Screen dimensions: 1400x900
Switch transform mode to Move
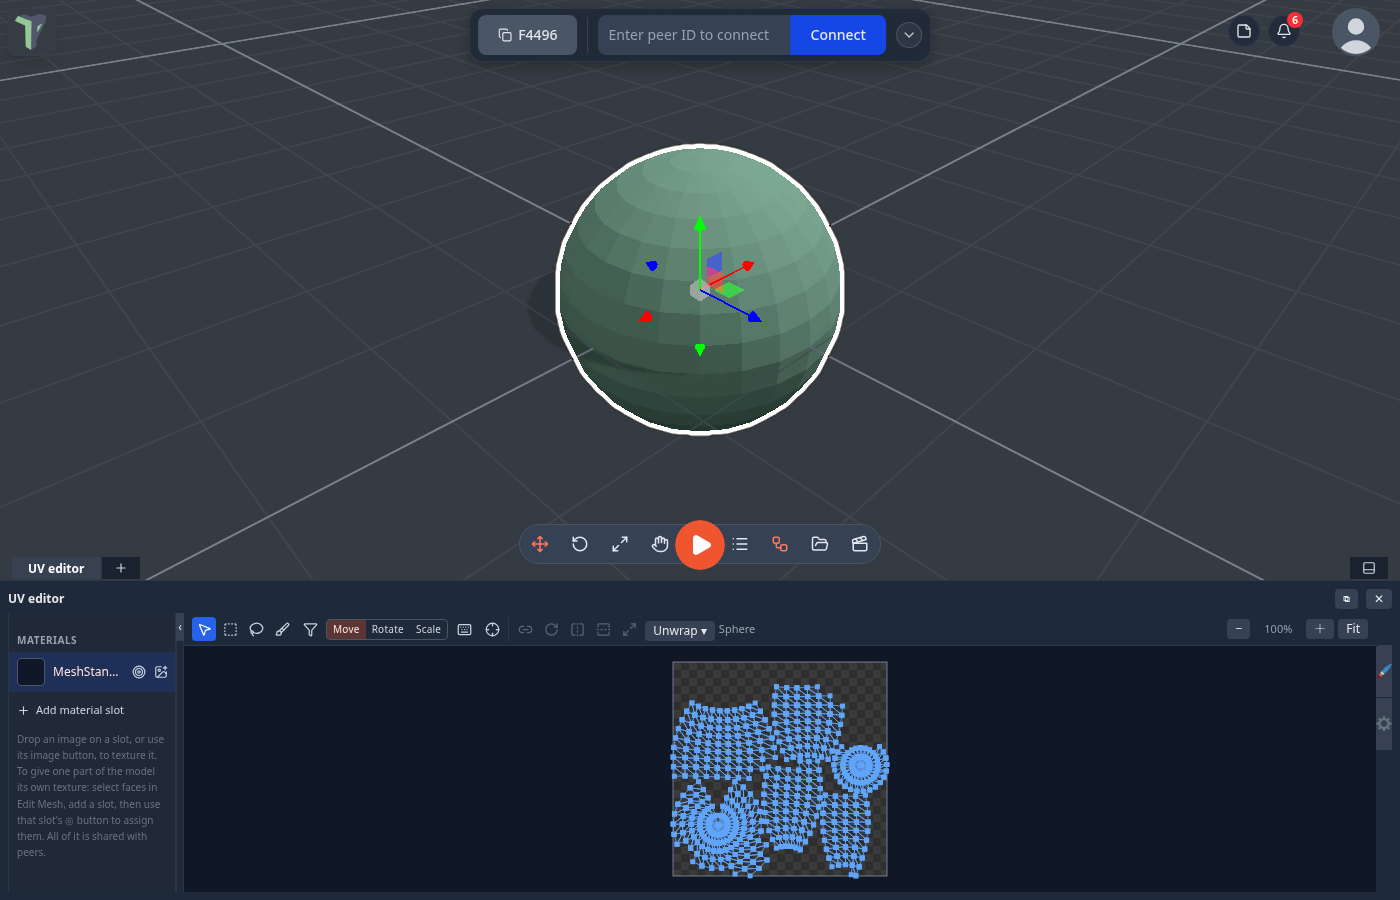(346, 629)
